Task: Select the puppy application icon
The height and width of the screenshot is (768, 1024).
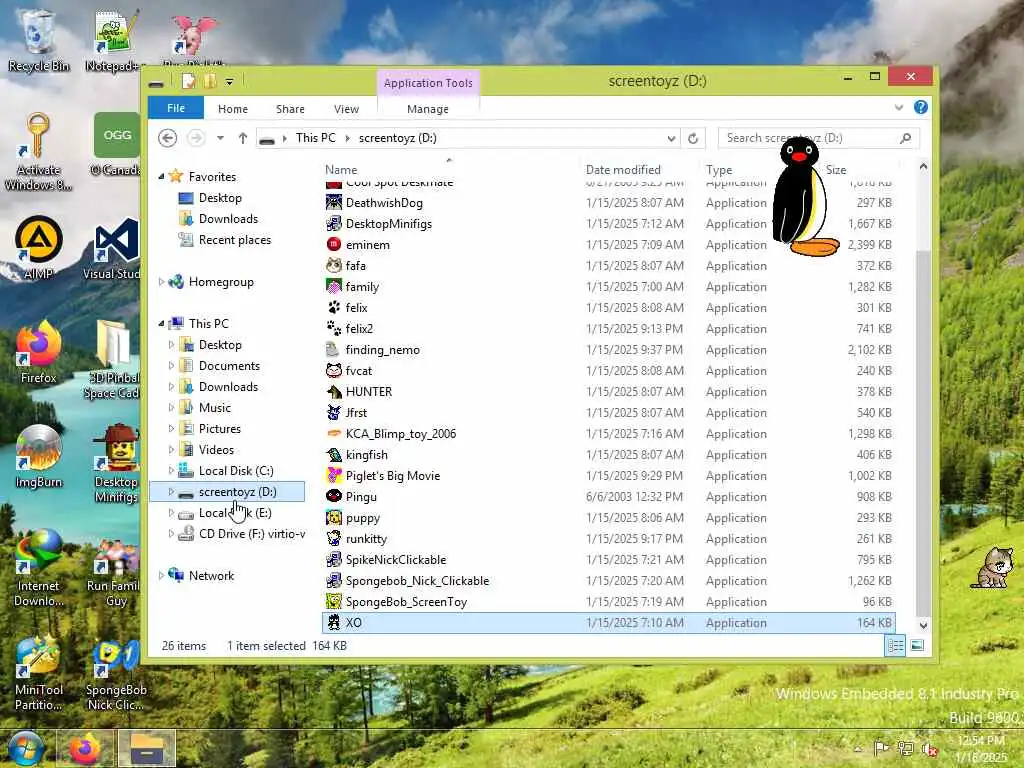Action: 334,517
